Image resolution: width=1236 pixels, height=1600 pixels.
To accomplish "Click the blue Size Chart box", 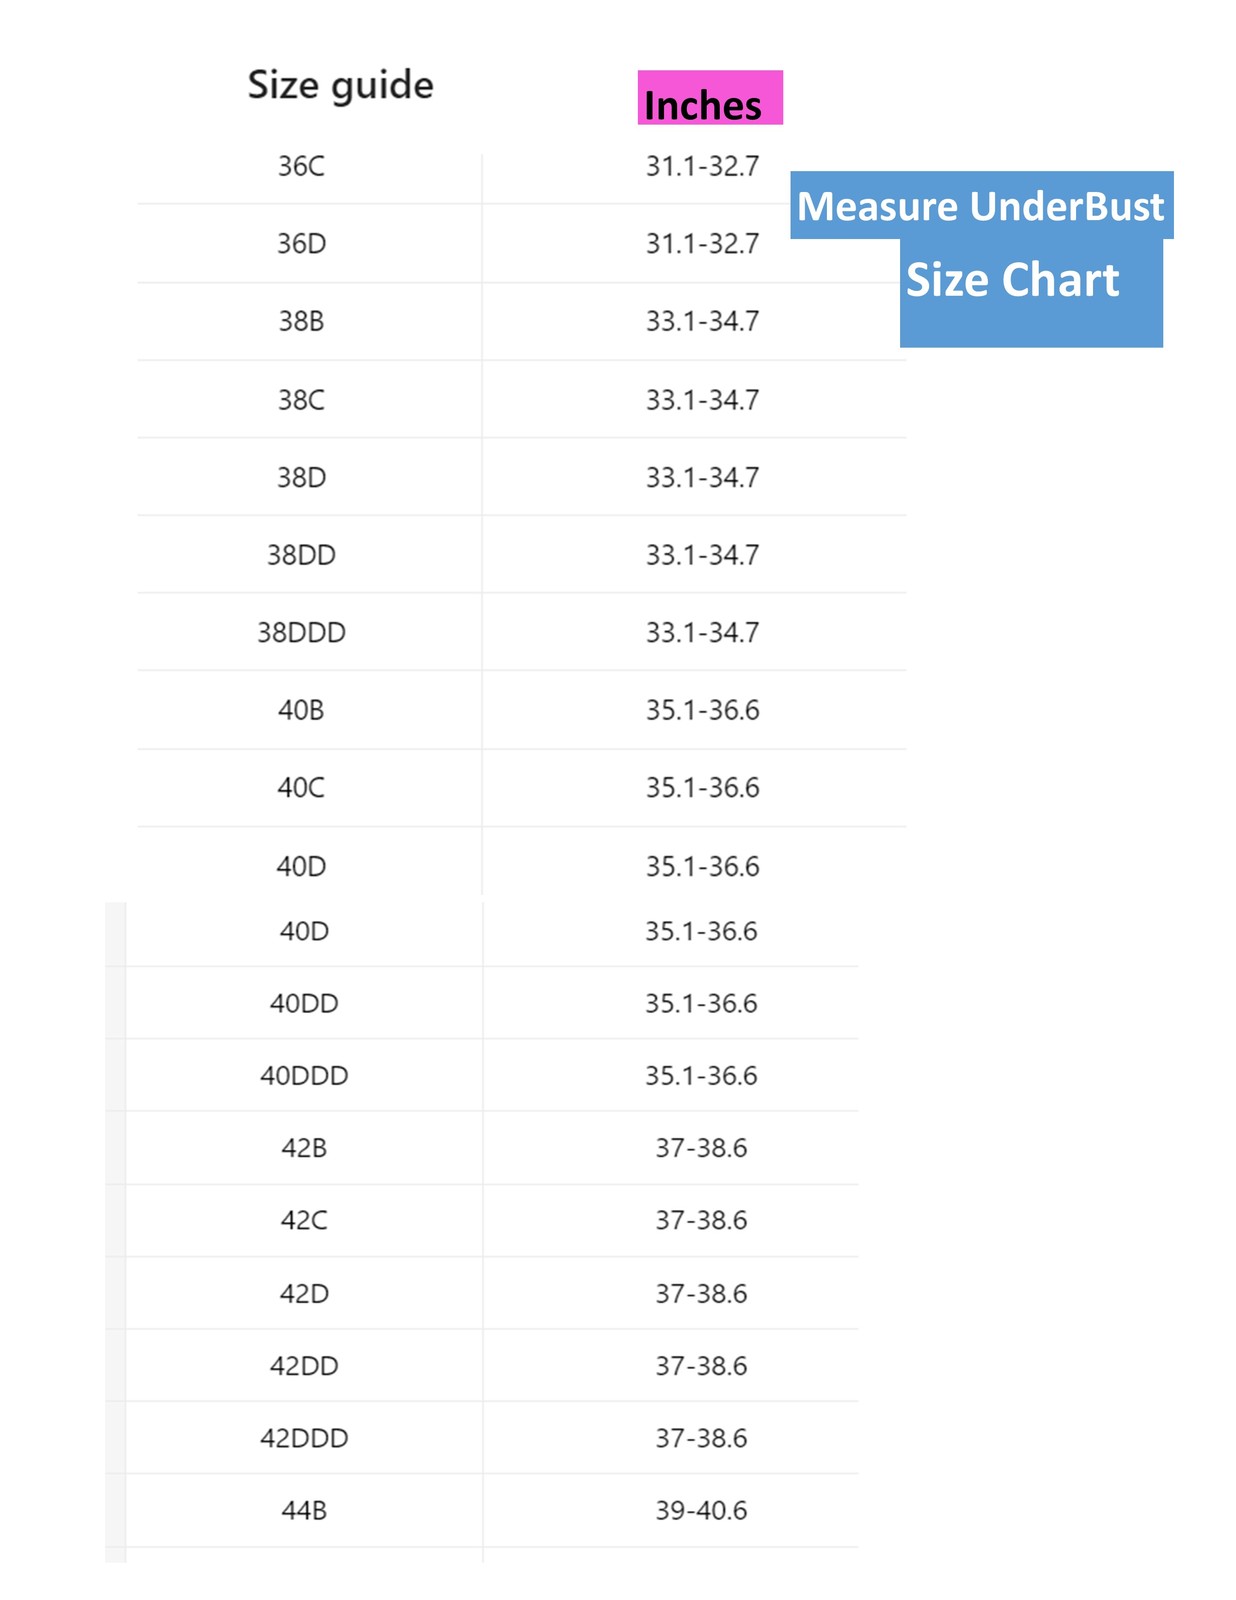I will click(1031, 292).
